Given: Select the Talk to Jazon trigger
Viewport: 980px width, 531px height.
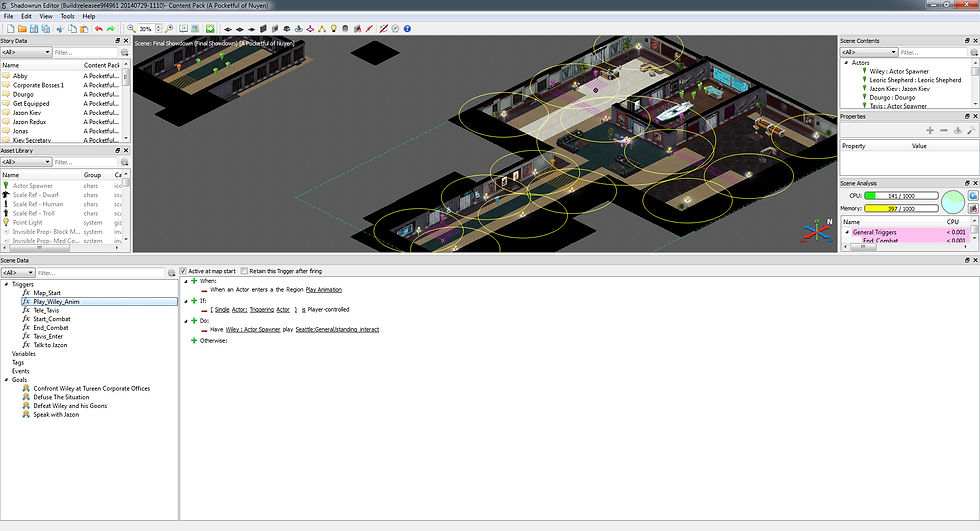Looking at the screenshot, I should [50, 345].
